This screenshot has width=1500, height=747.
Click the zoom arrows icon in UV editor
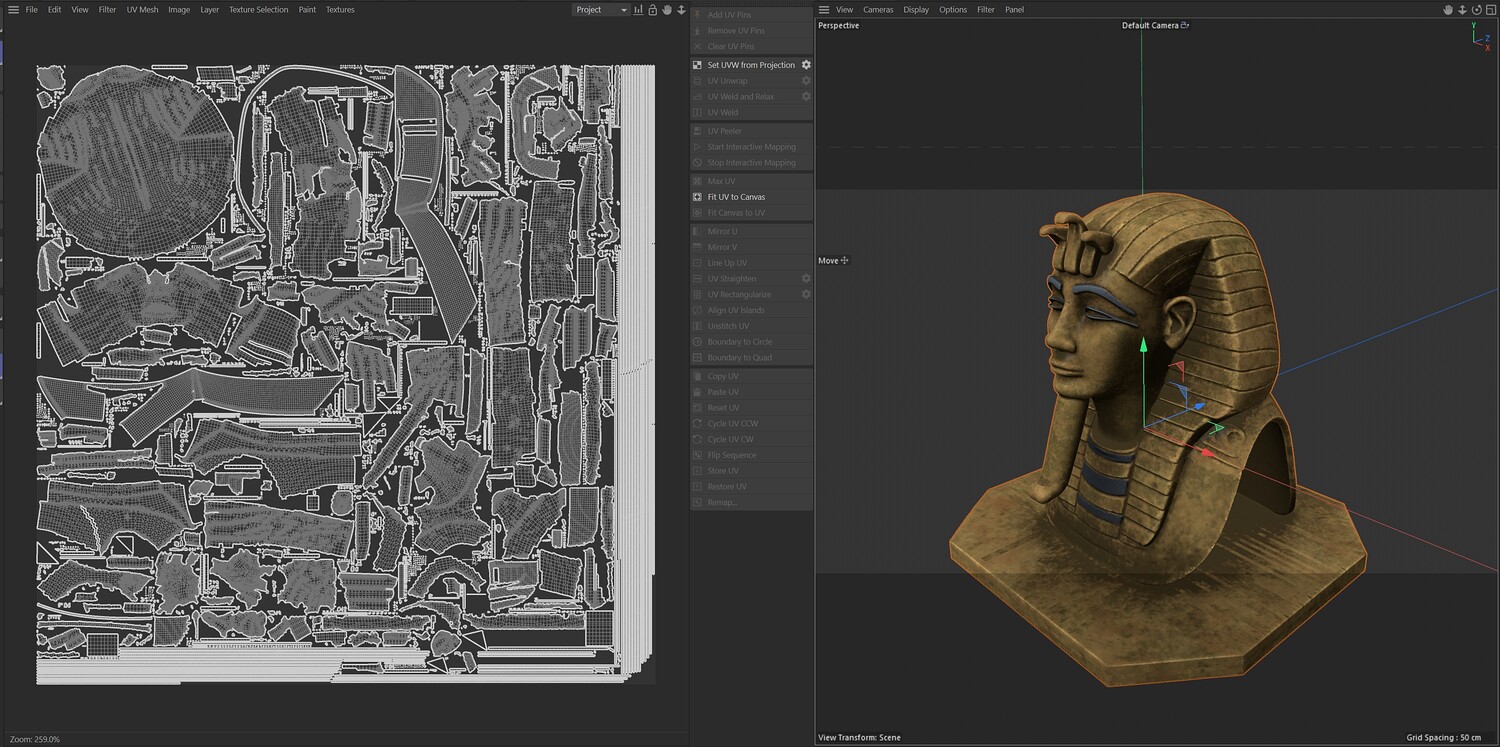(x=681, y=10)
